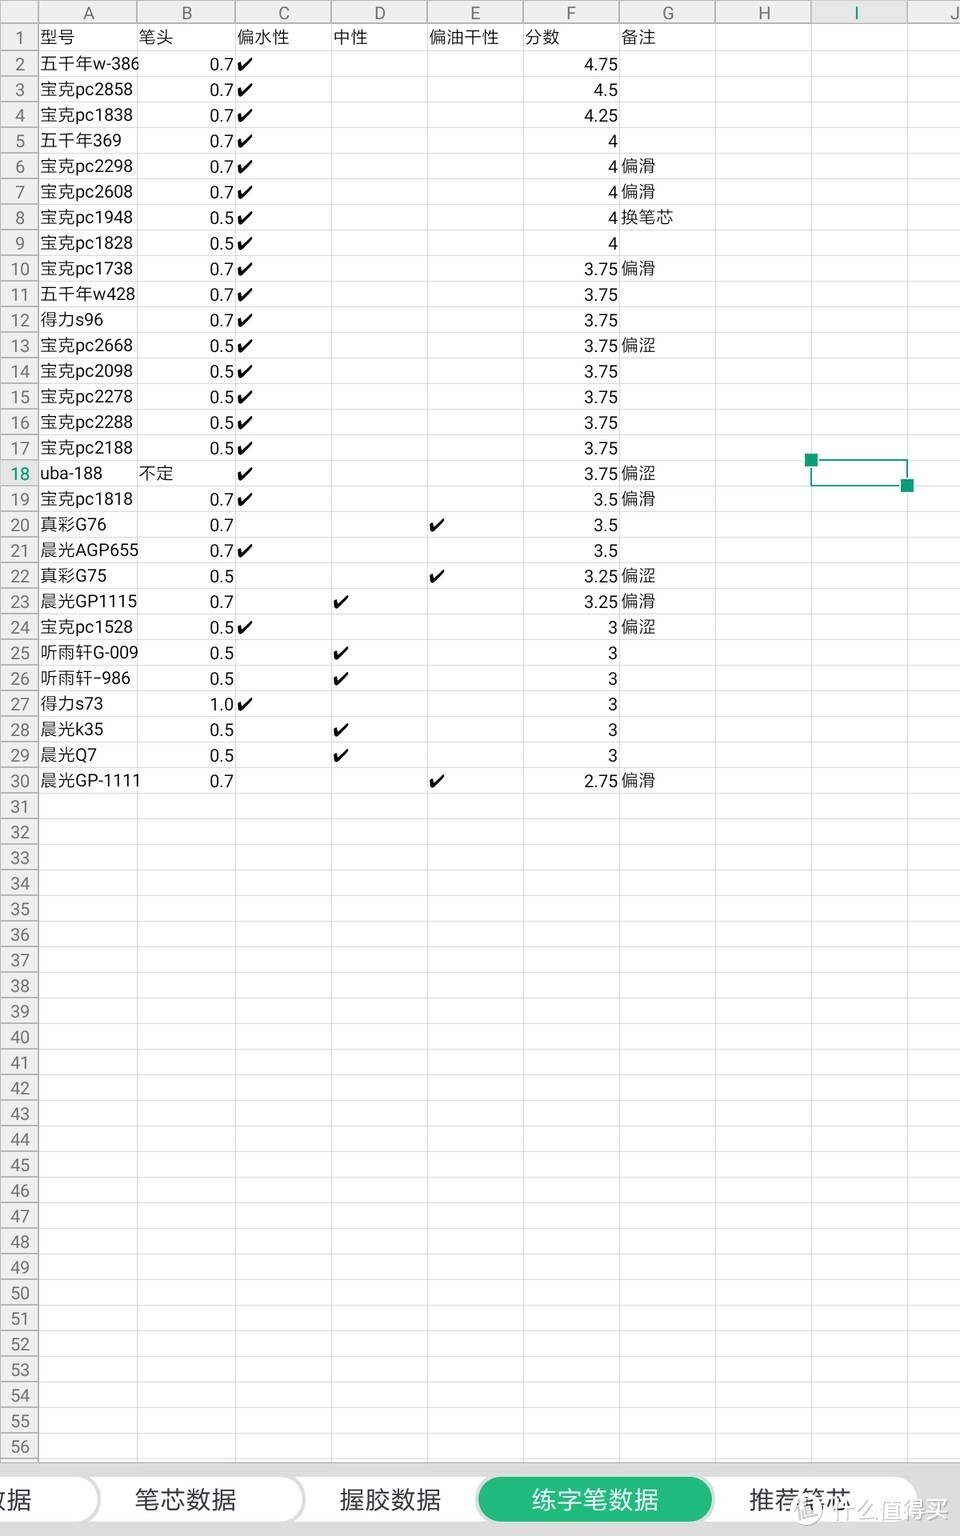This screenshot has height=1536, width=960.
Task: Click the checkmark in 真彩G76 row
Action: point(437,525)
